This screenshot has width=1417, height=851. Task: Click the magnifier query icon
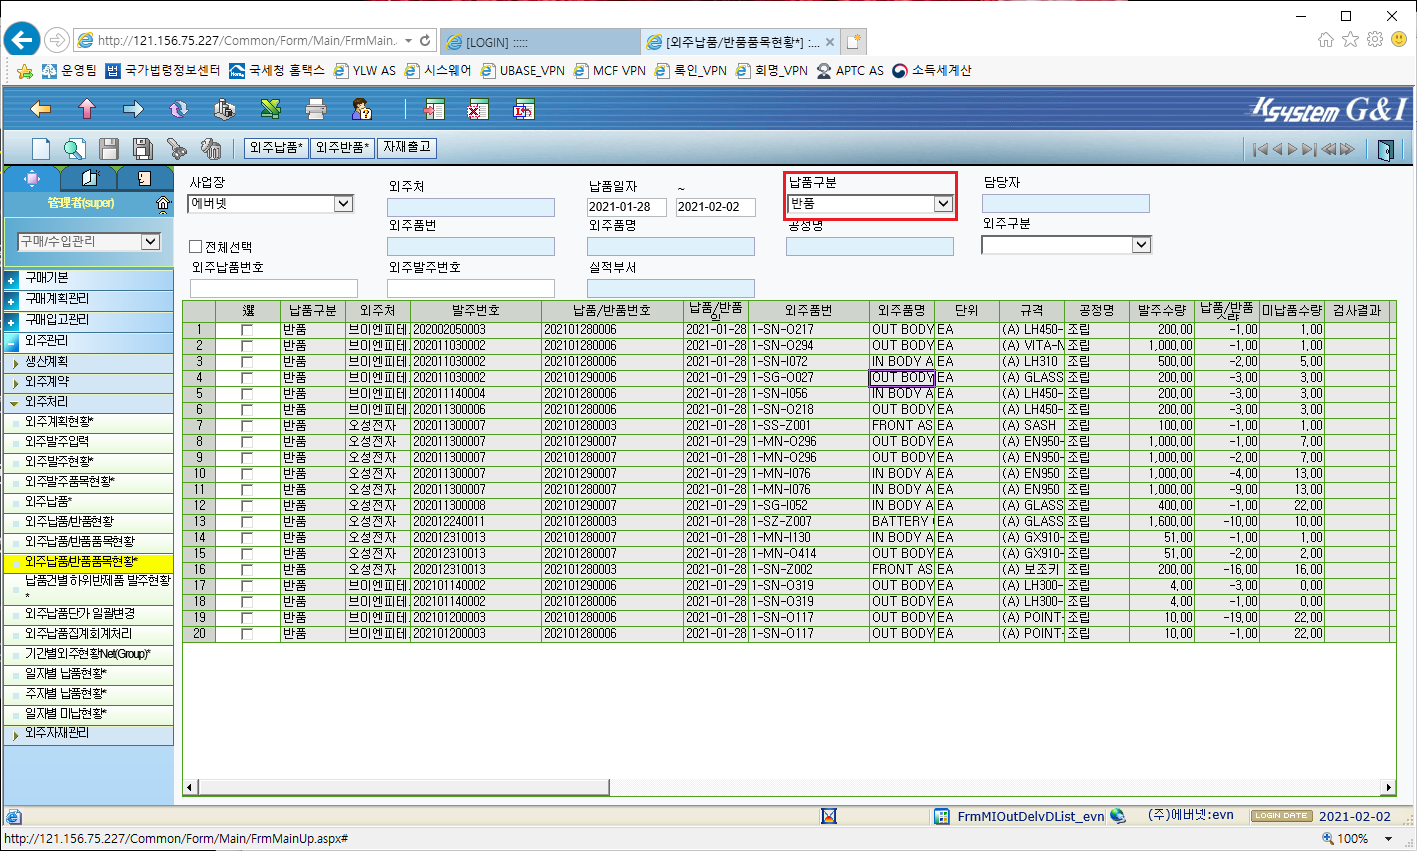coord(75,149)
